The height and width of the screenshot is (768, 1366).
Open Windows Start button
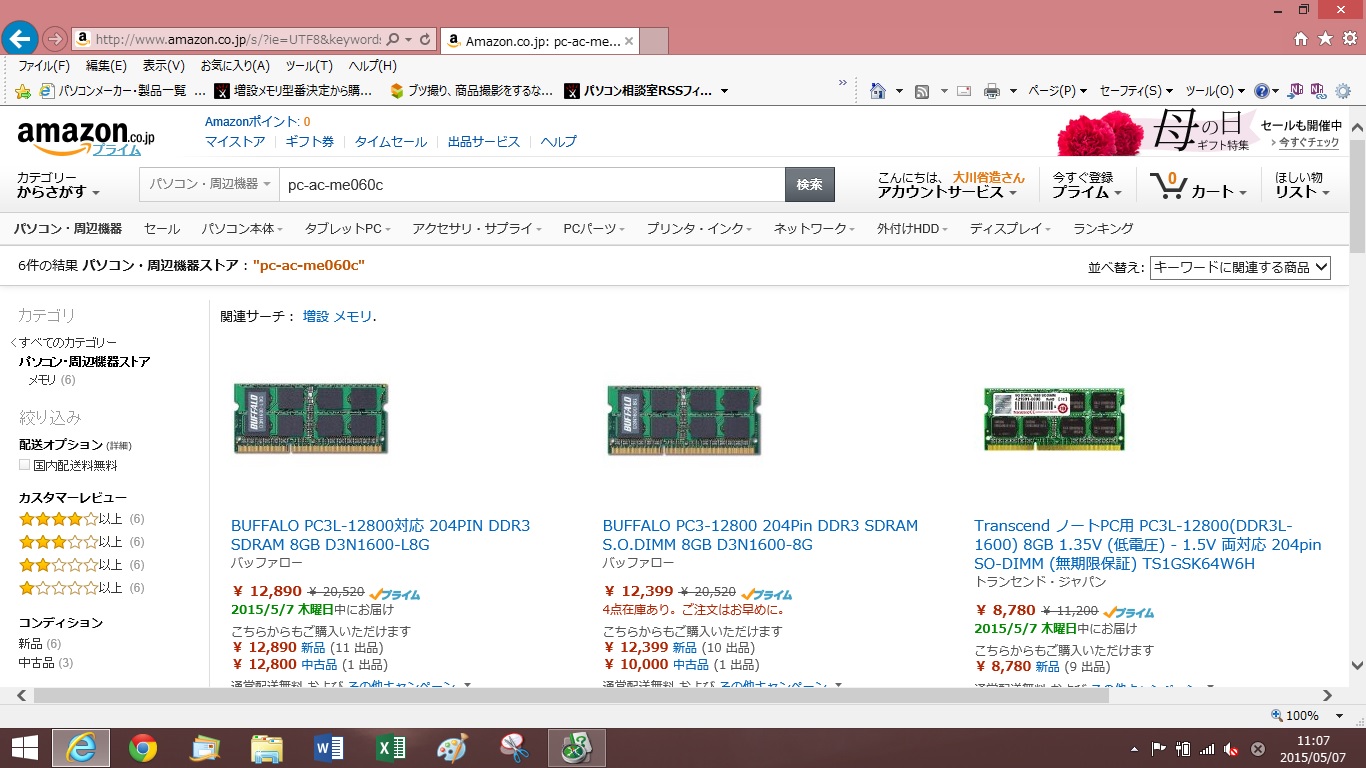click(25, 747)
